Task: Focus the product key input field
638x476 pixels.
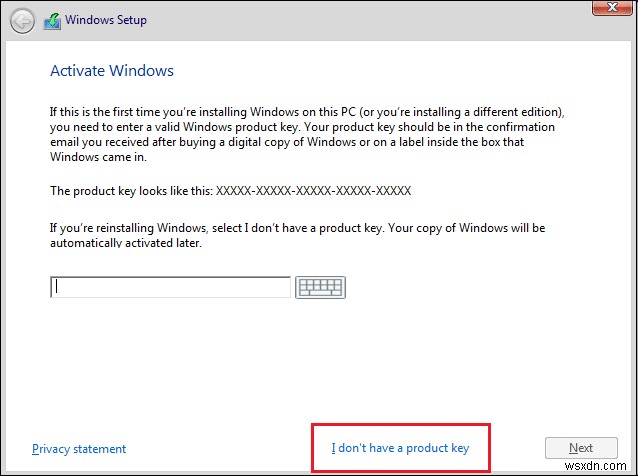Action: pyautogui.click(x=170, y=287)
